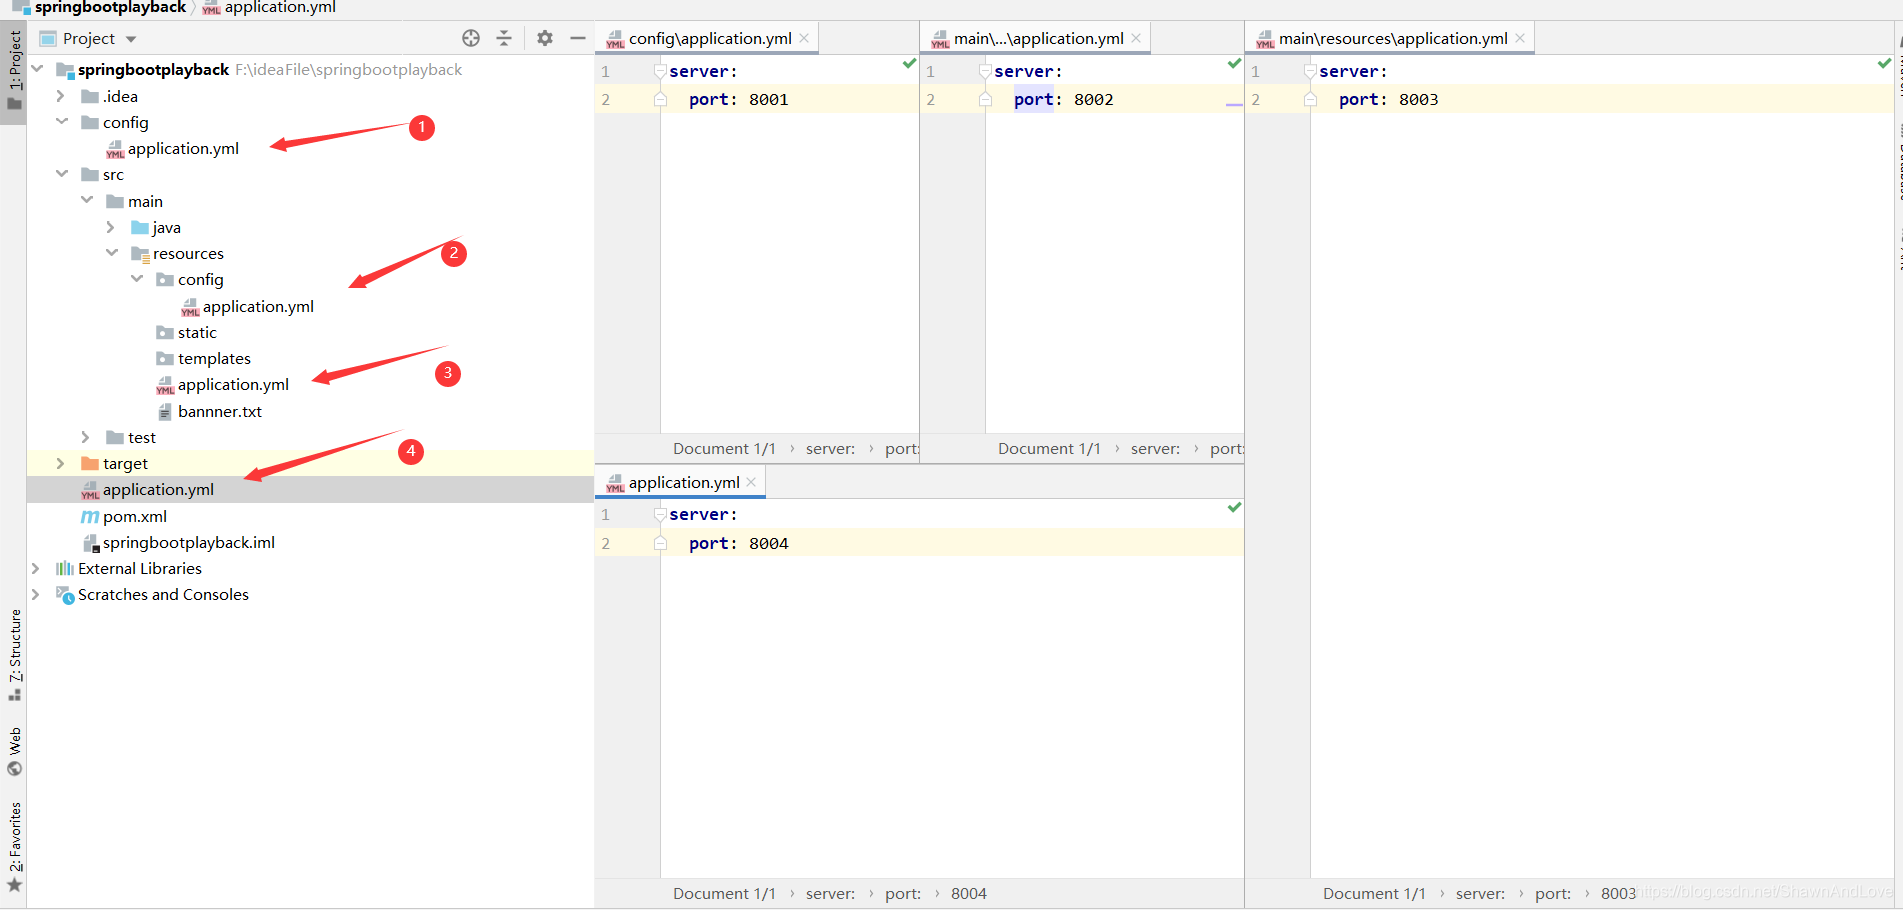Collapse the src folder
This screenshot has height=910, width=1903.
(62, 173)
